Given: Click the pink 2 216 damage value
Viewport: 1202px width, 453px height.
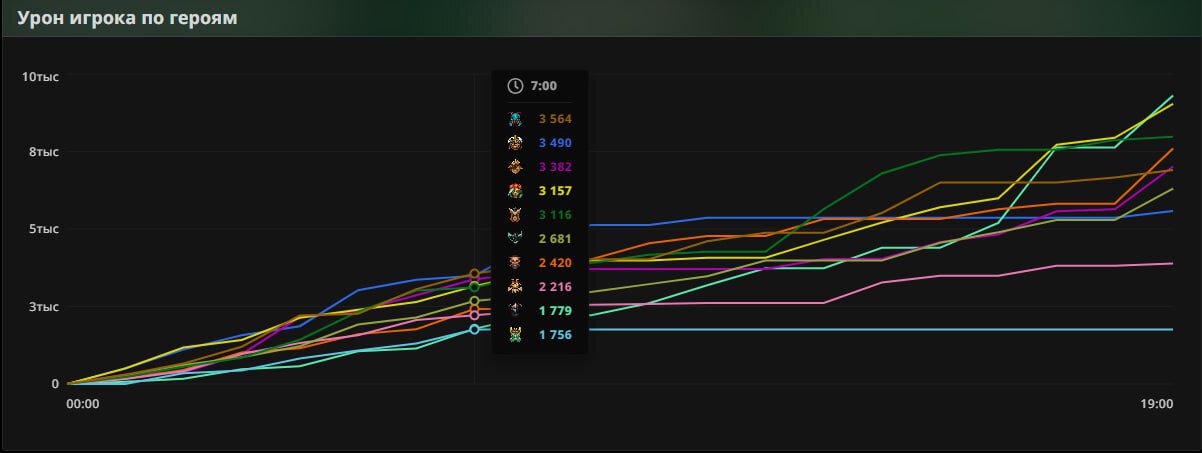Looking at the screenshot, I should point(555,287).
